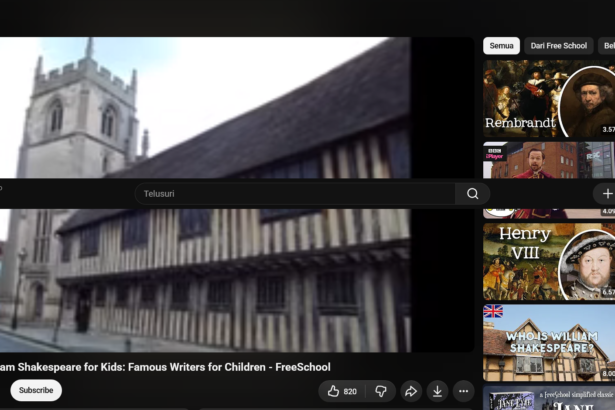615x410 pixels.
Task: Open the Rembrandt video thumbnail
Action: pyautogui.click(x=549, y=98)
